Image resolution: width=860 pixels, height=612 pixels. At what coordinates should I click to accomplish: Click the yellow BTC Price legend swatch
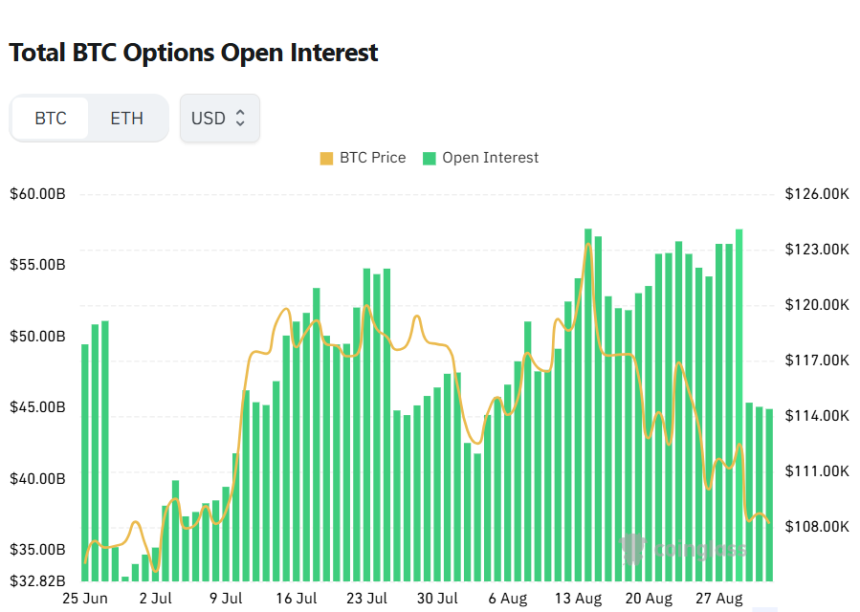click(326, 158)
